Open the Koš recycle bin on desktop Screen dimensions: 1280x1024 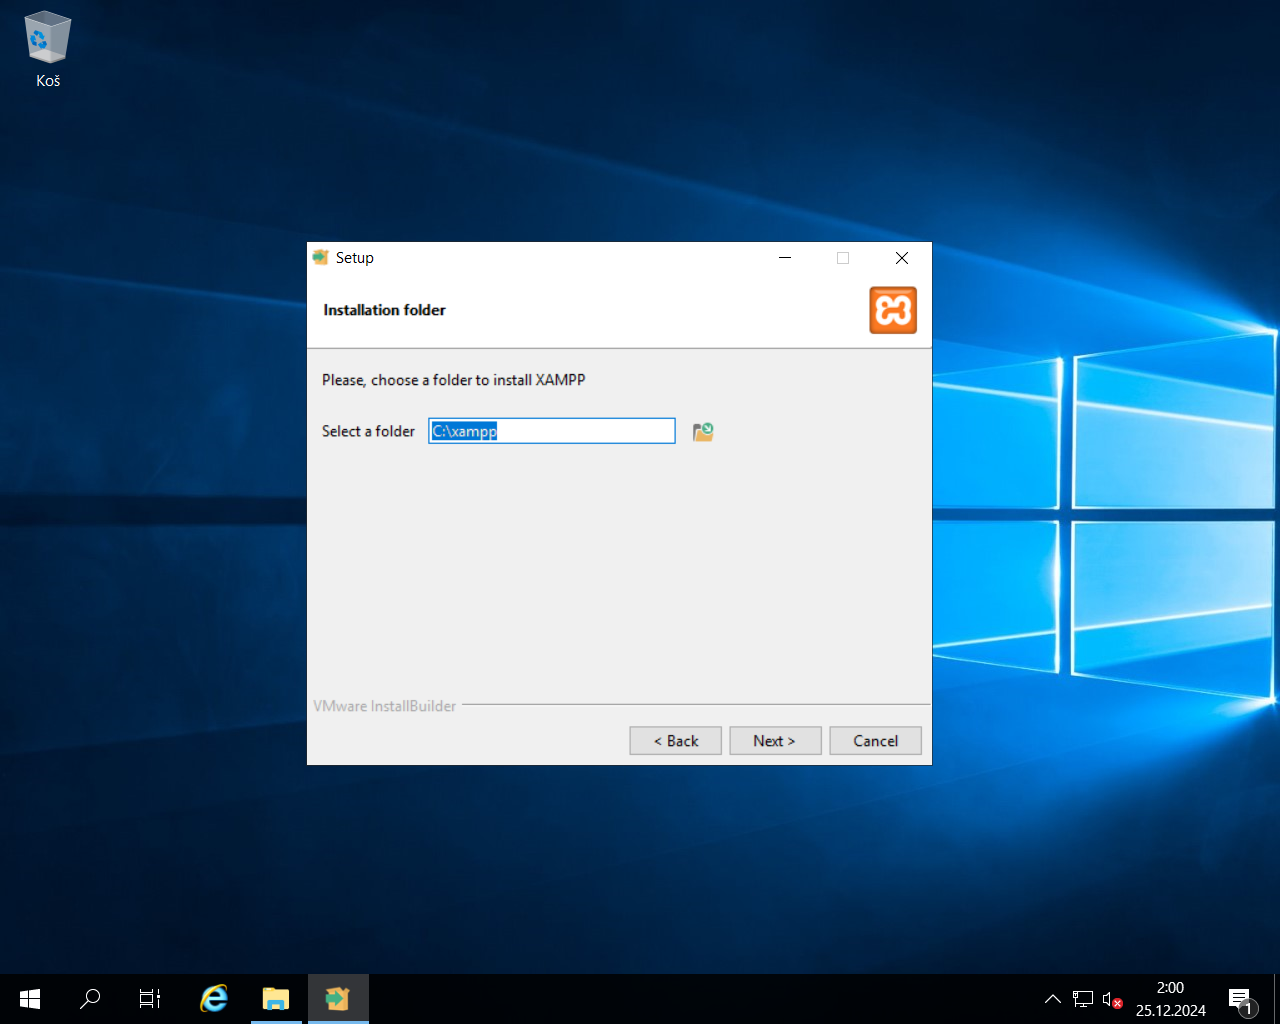point(47,40)
